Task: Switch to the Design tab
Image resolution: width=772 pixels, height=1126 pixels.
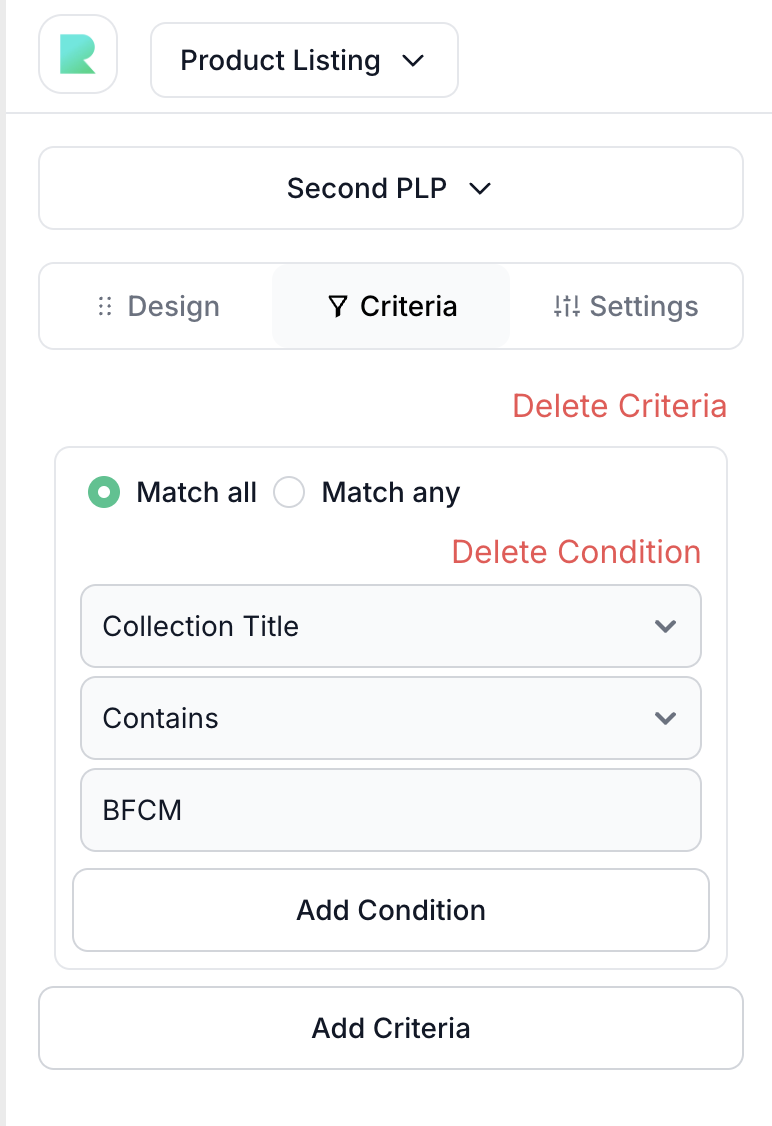Action: [158, 307]
